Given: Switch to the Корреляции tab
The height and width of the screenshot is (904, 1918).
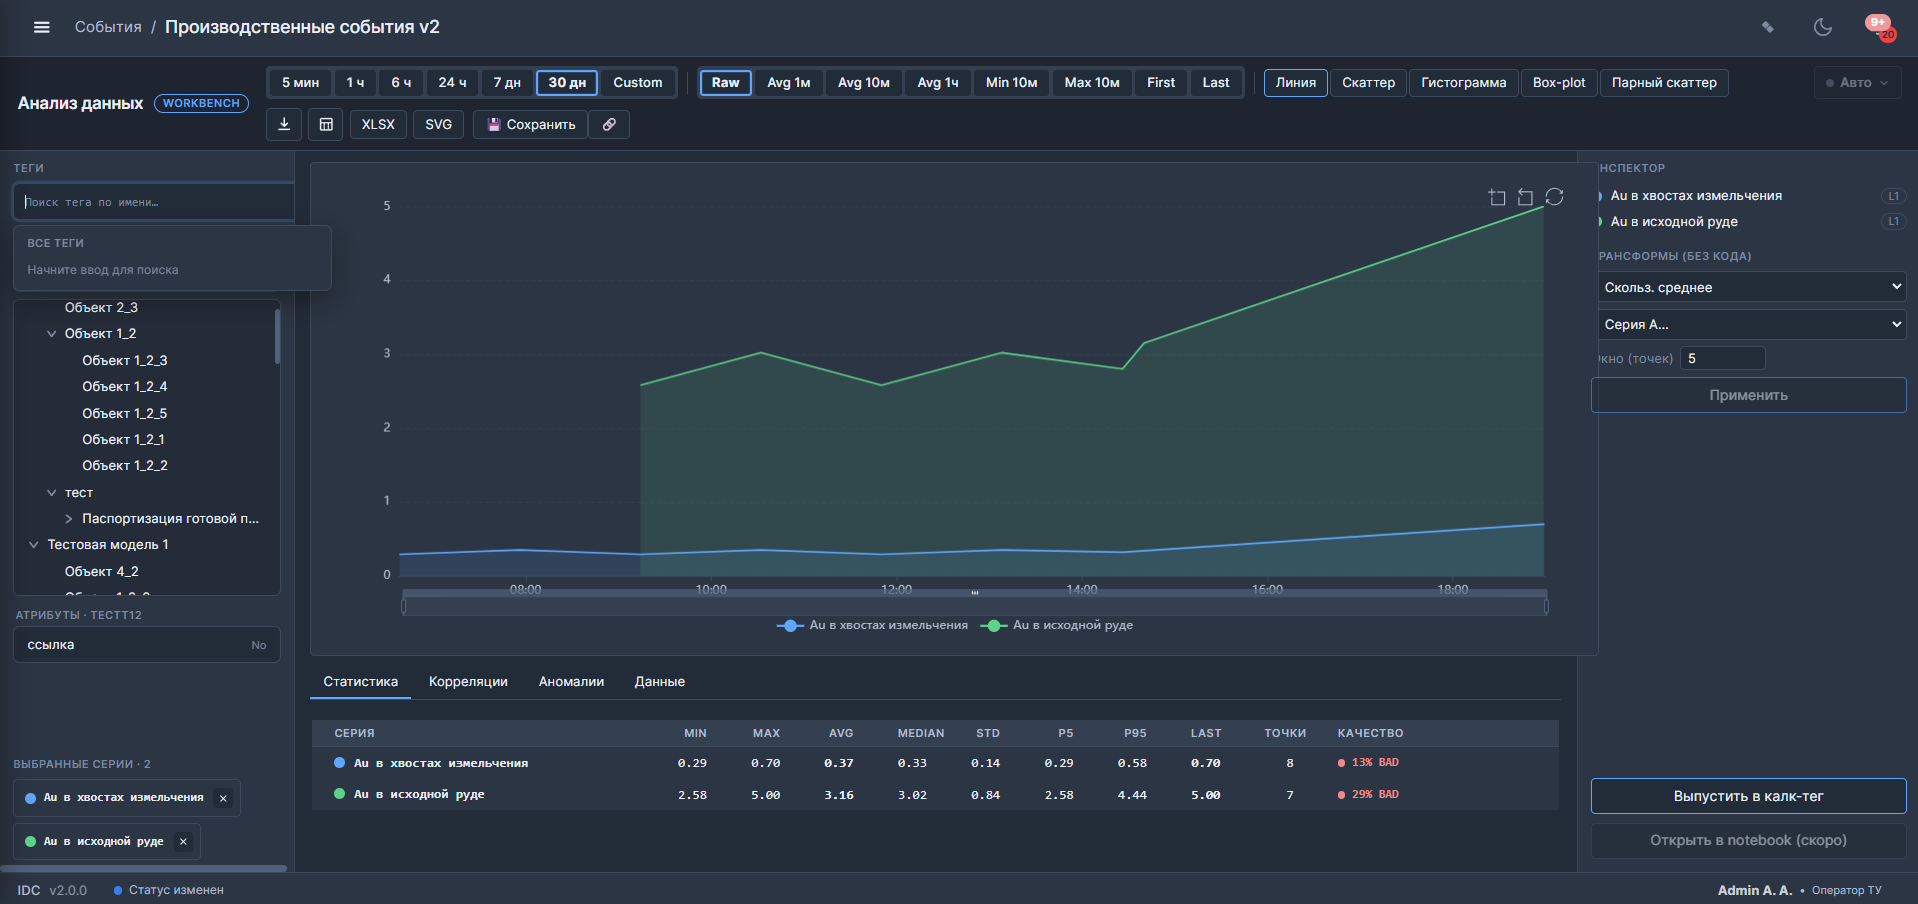Looking at the screenshot, I should click(468, 681).
